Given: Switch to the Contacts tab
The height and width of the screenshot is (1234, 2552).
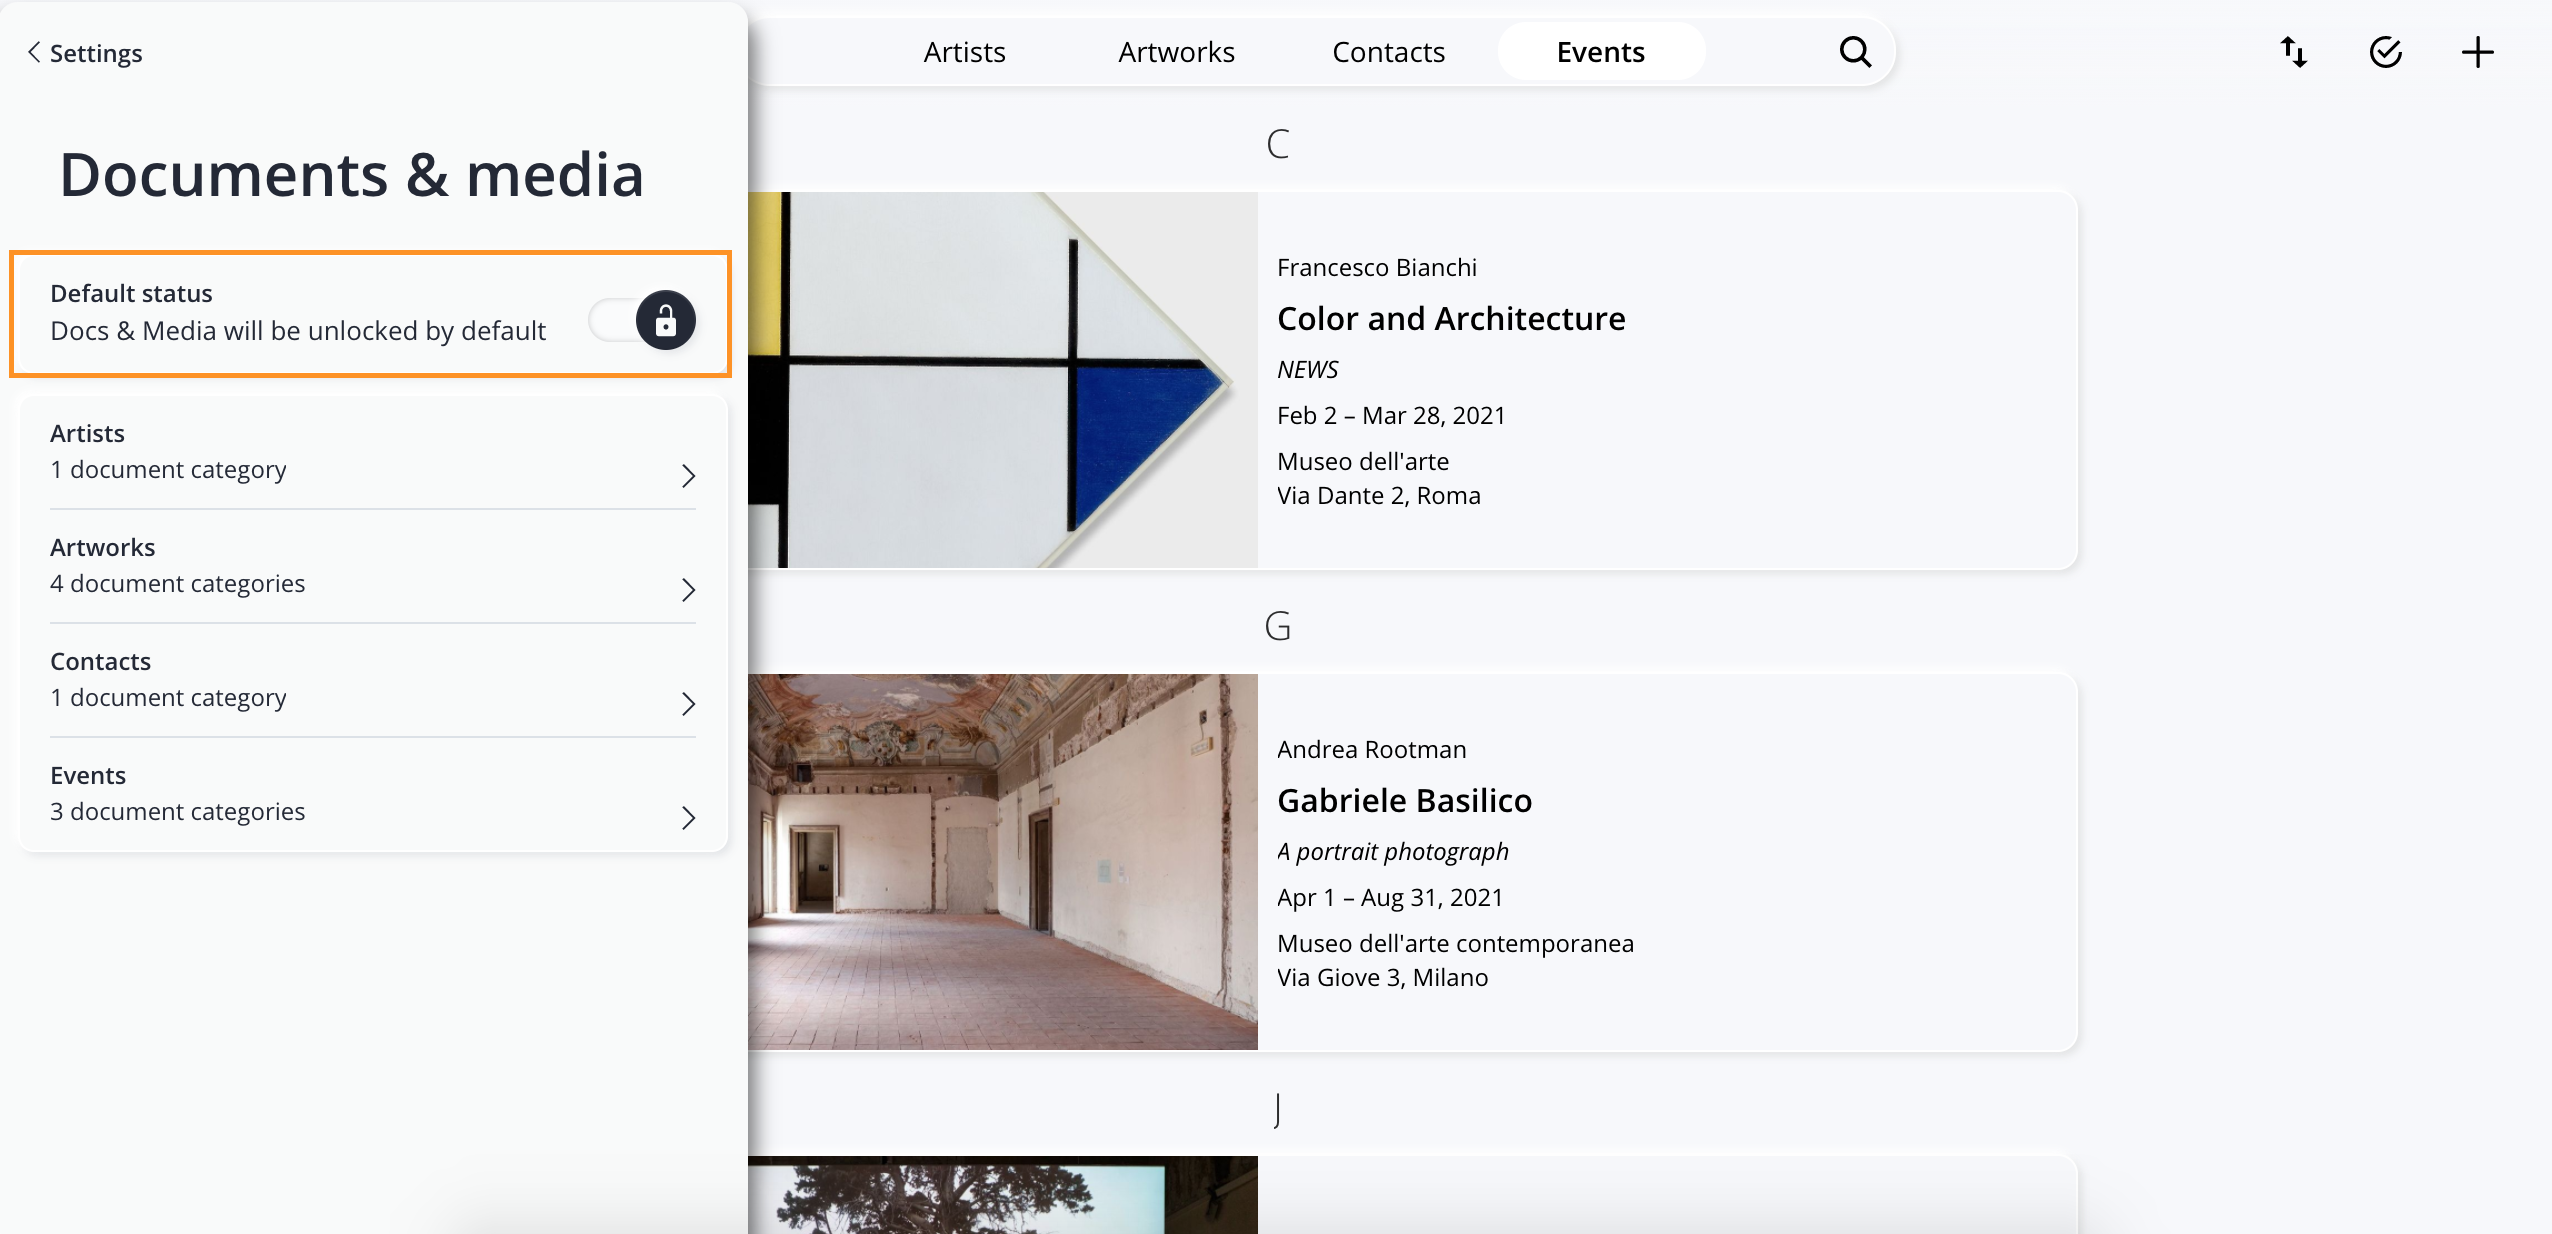Looking at the screenshot, I should click(1388, 52).
